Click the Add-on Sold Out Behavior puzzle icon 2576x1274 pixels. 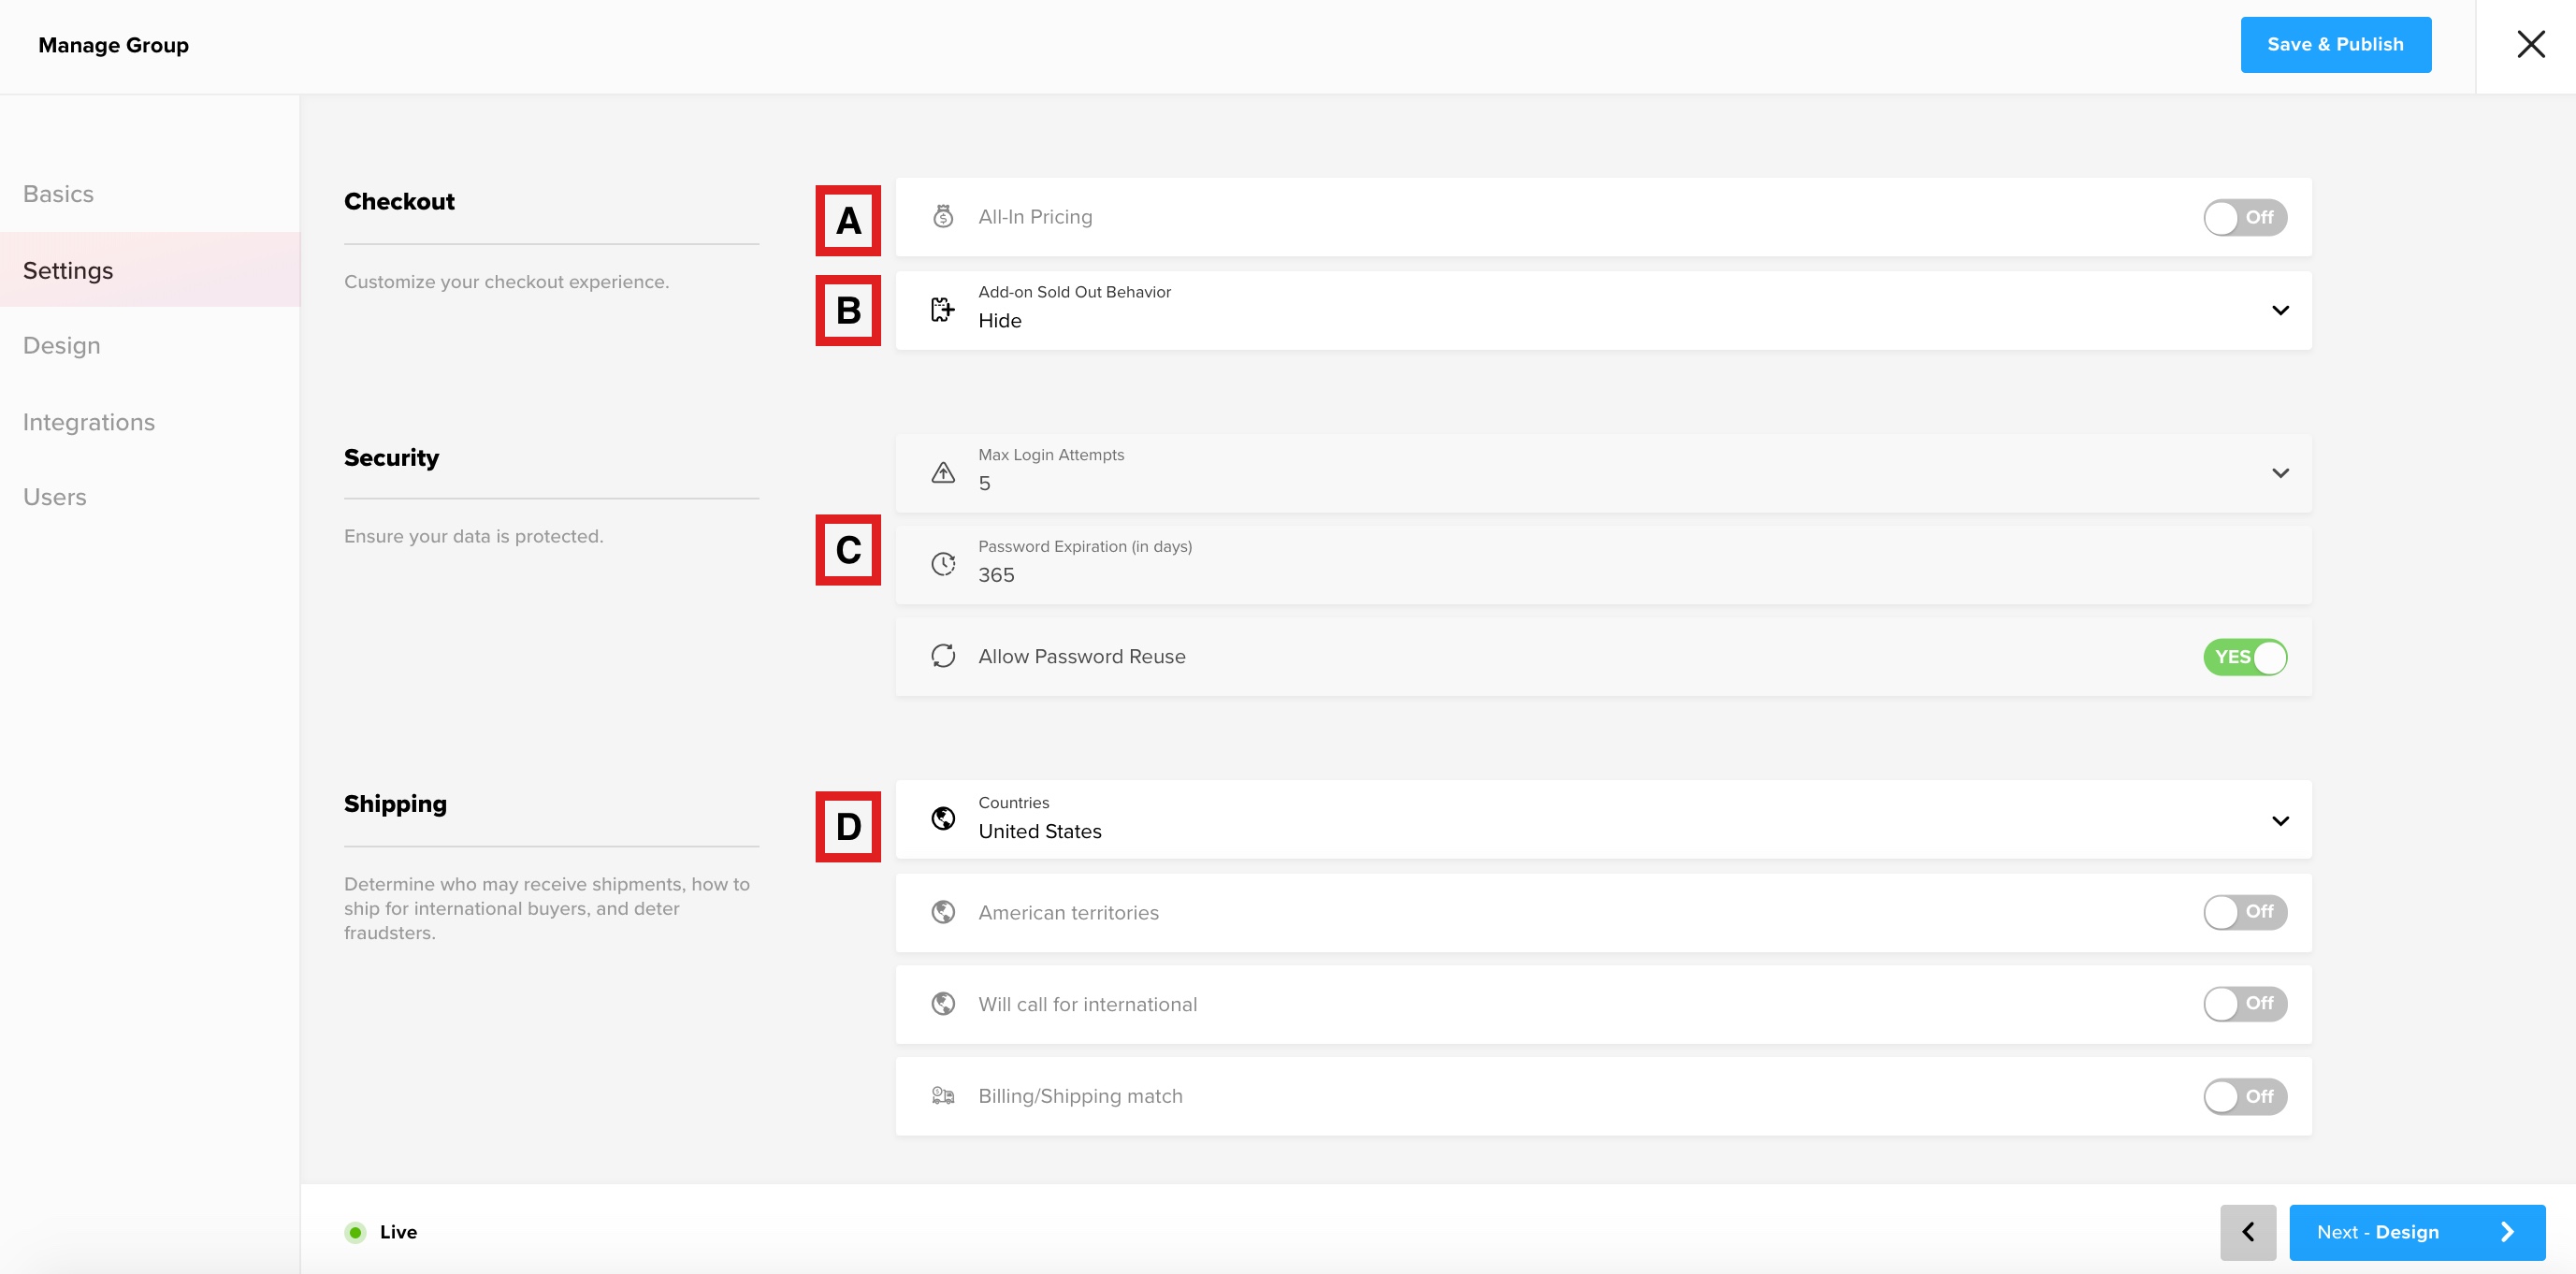943,310
